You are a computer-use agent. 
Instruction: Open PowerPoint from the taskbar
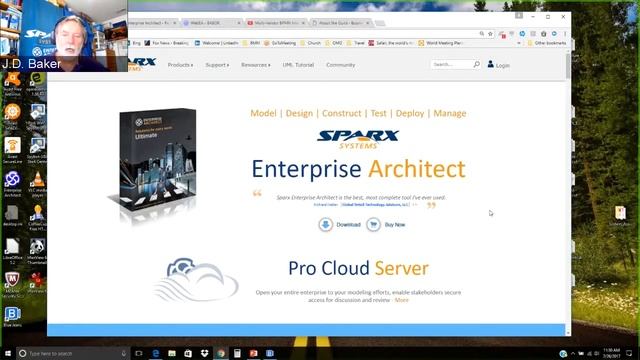tap(253, 353)
